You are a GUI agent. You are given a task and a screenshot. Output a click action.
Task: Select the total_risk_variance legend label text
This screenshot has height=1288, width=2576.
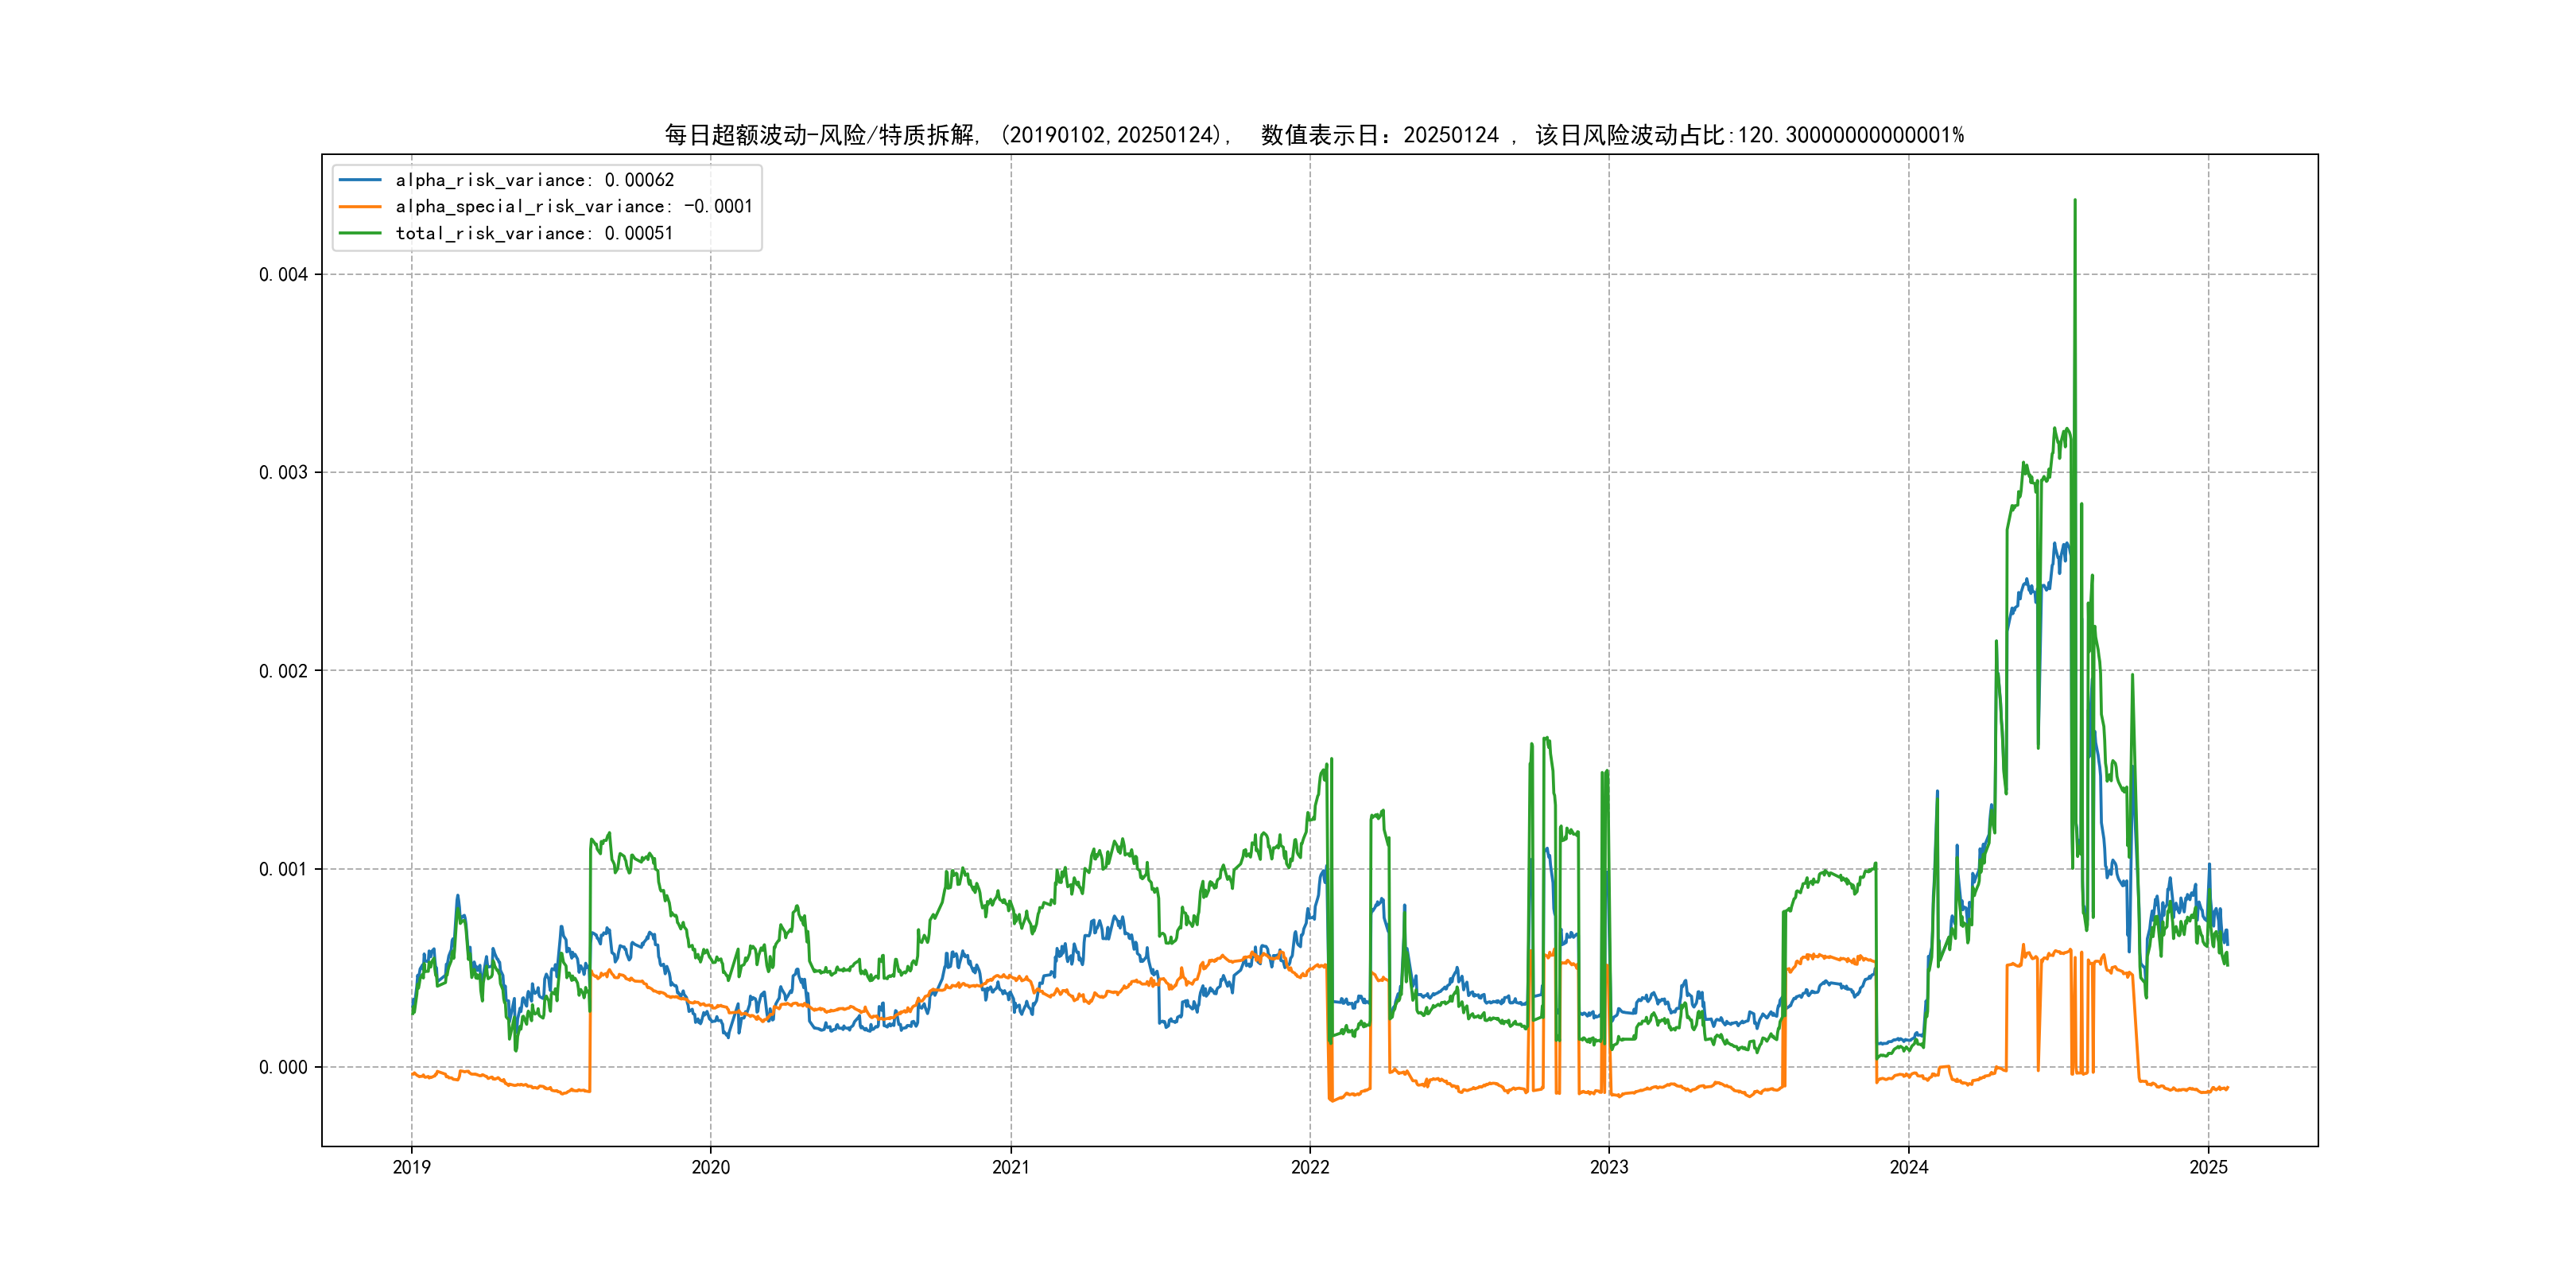click(x=534, y=233)
